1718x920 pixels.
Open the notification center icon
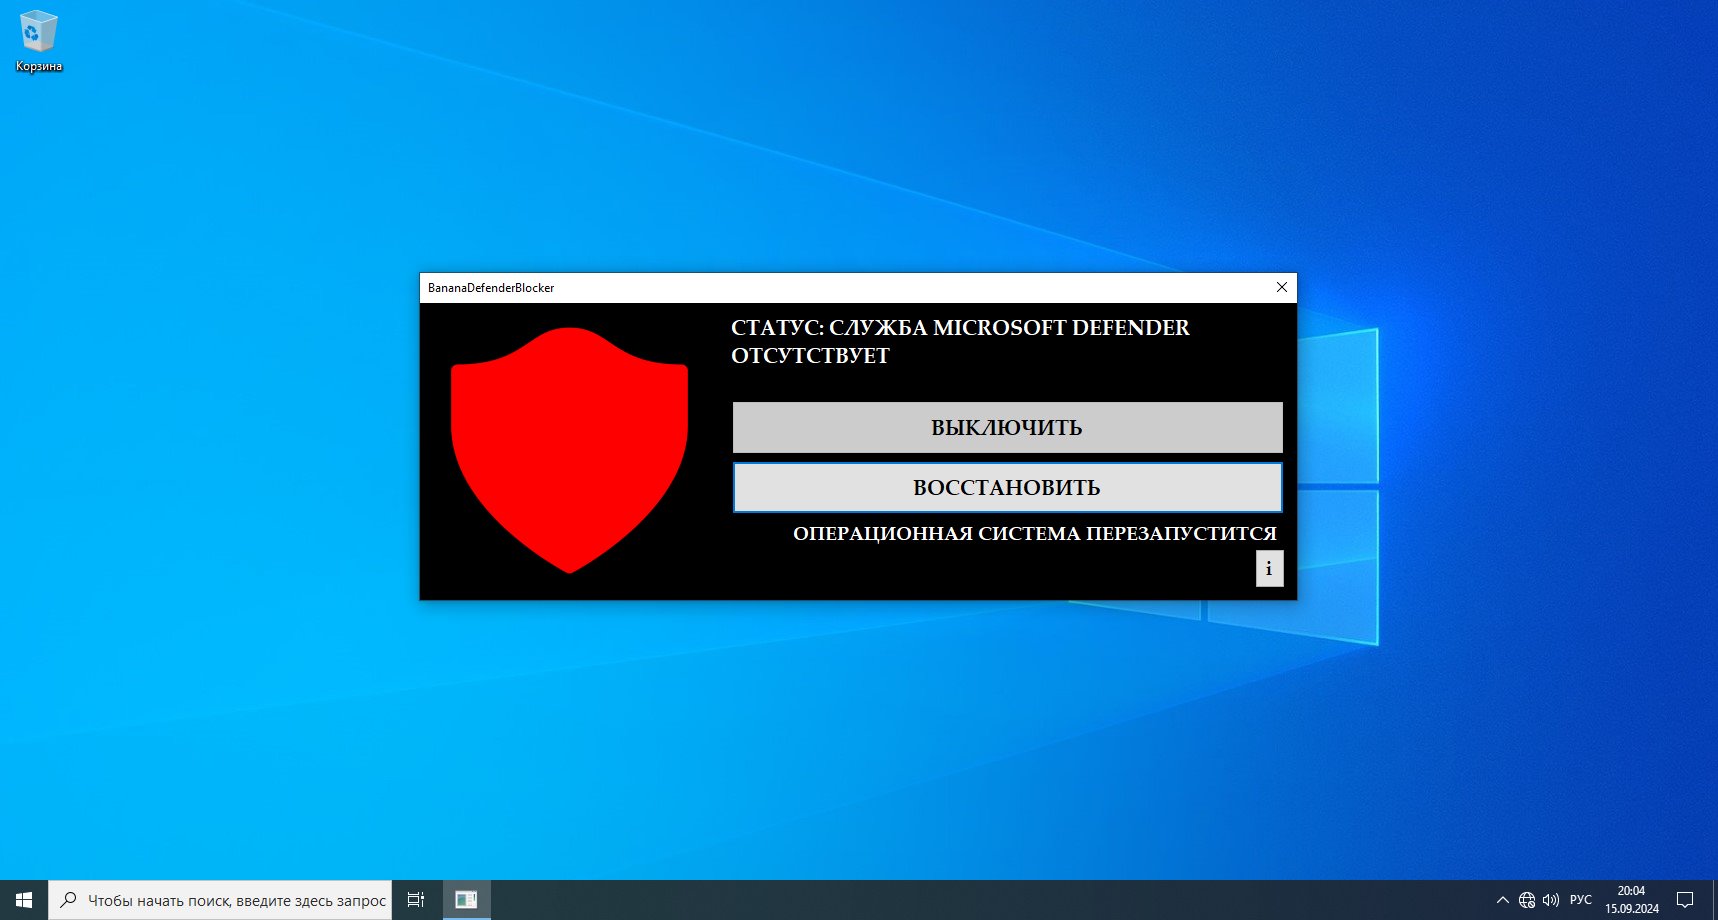(1685, 900)
